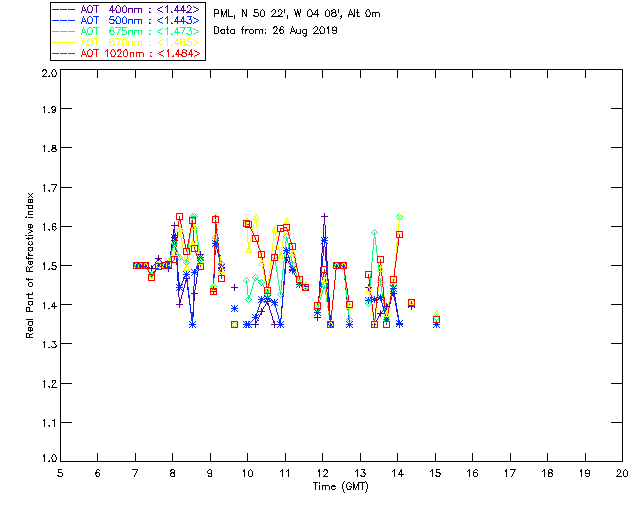Click the AOT 870nm legend entry
Image resolution: width=640 pixels, height=512 pixels.
tap(127, 42)
